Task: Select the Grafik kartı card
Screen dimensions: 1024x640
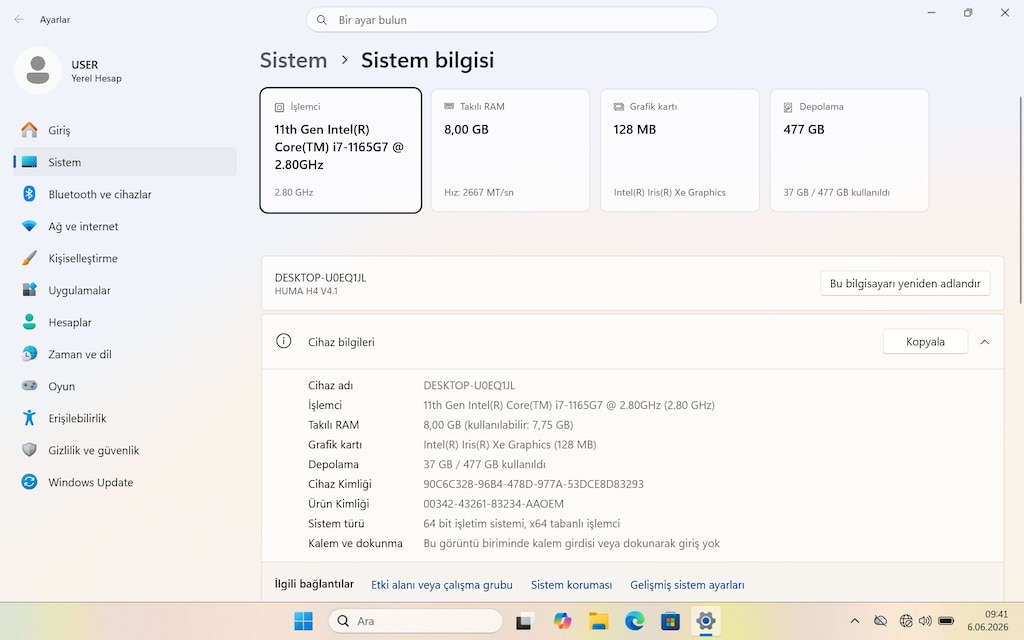Action: point(680,150)
